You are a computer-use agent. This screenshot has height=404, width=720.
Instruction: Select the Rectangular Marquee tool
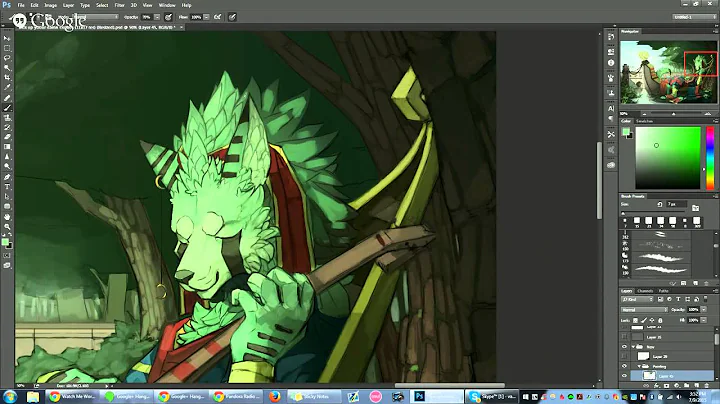click(7, 48)
